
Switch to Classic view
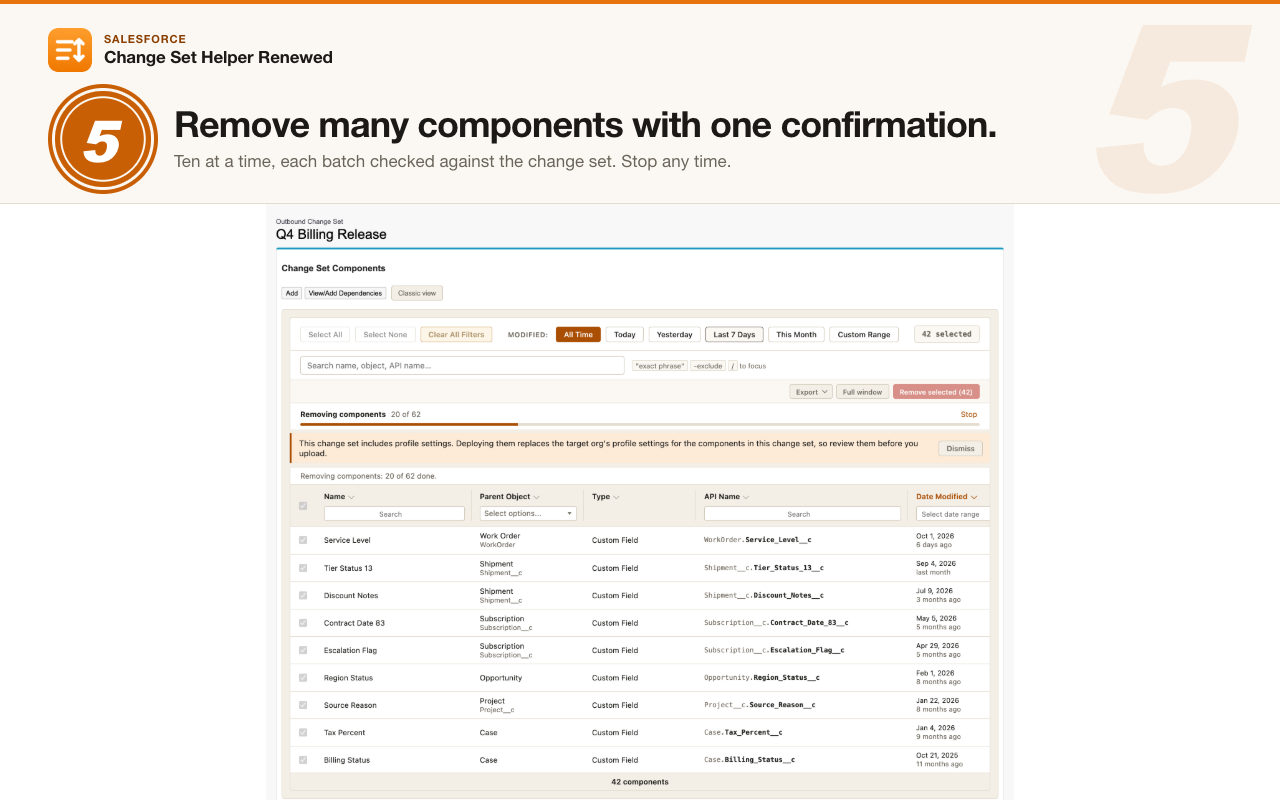pos(417,293)
